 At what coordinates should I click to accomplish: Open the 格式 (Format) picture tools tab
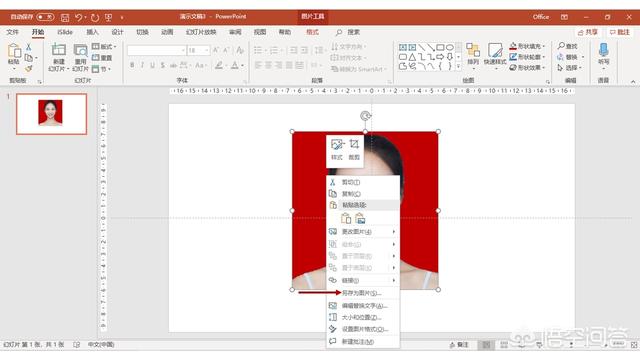click(x=312, y=32)
